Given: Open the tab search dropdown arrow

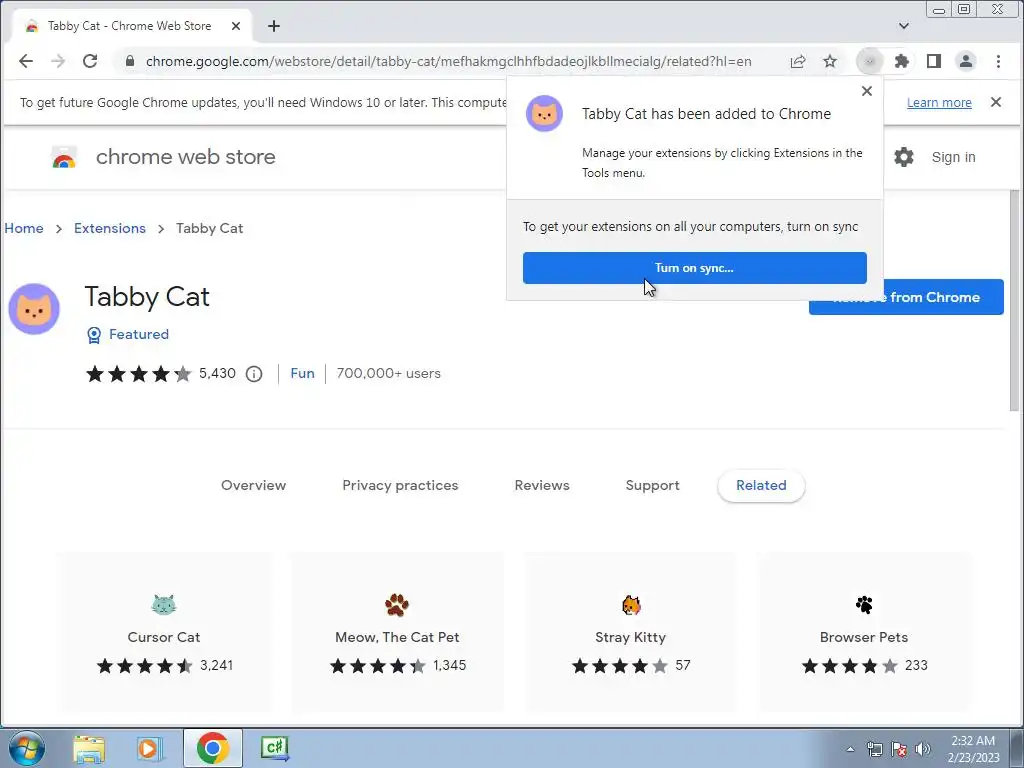Looking at the screenshot, I should 903,26.
